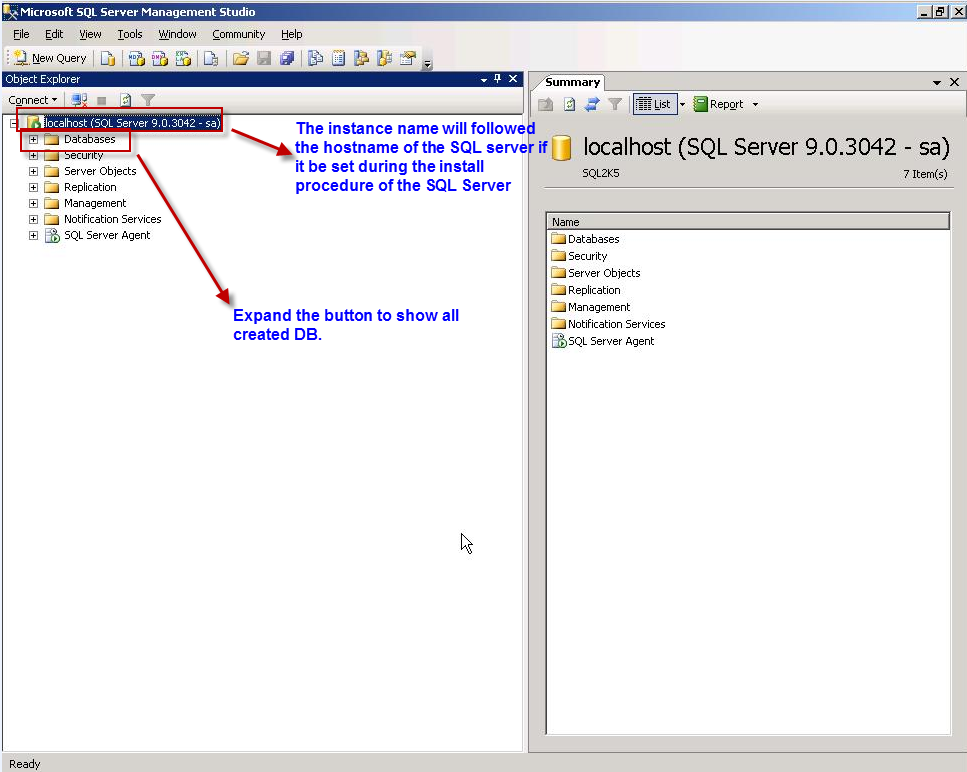The height and width of the screenshot is (772, 967).
Task: Expand the Security node in Object Explorer
Action: [33, 155]
